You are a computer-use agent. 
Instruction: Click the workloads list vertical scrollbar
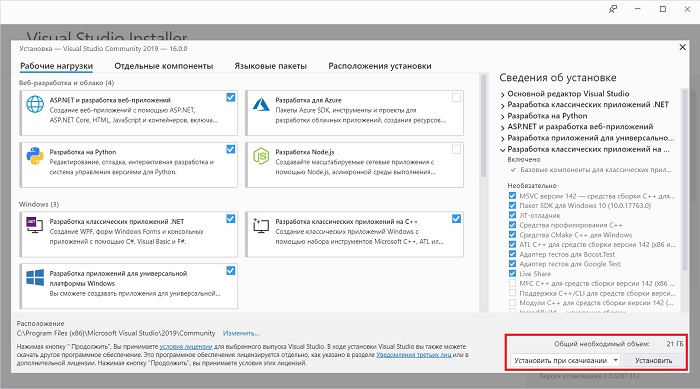tap(483, 125)
